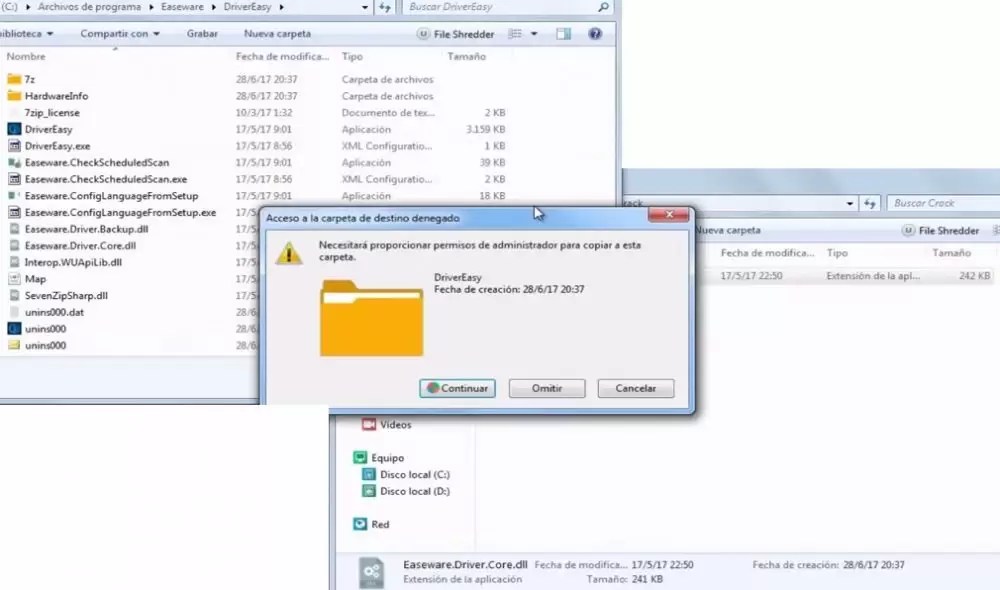The image size is (1000, 590).
Task: Toggle the preview pane icon in DriverEasy toolbar
Action: coord(563,34)
